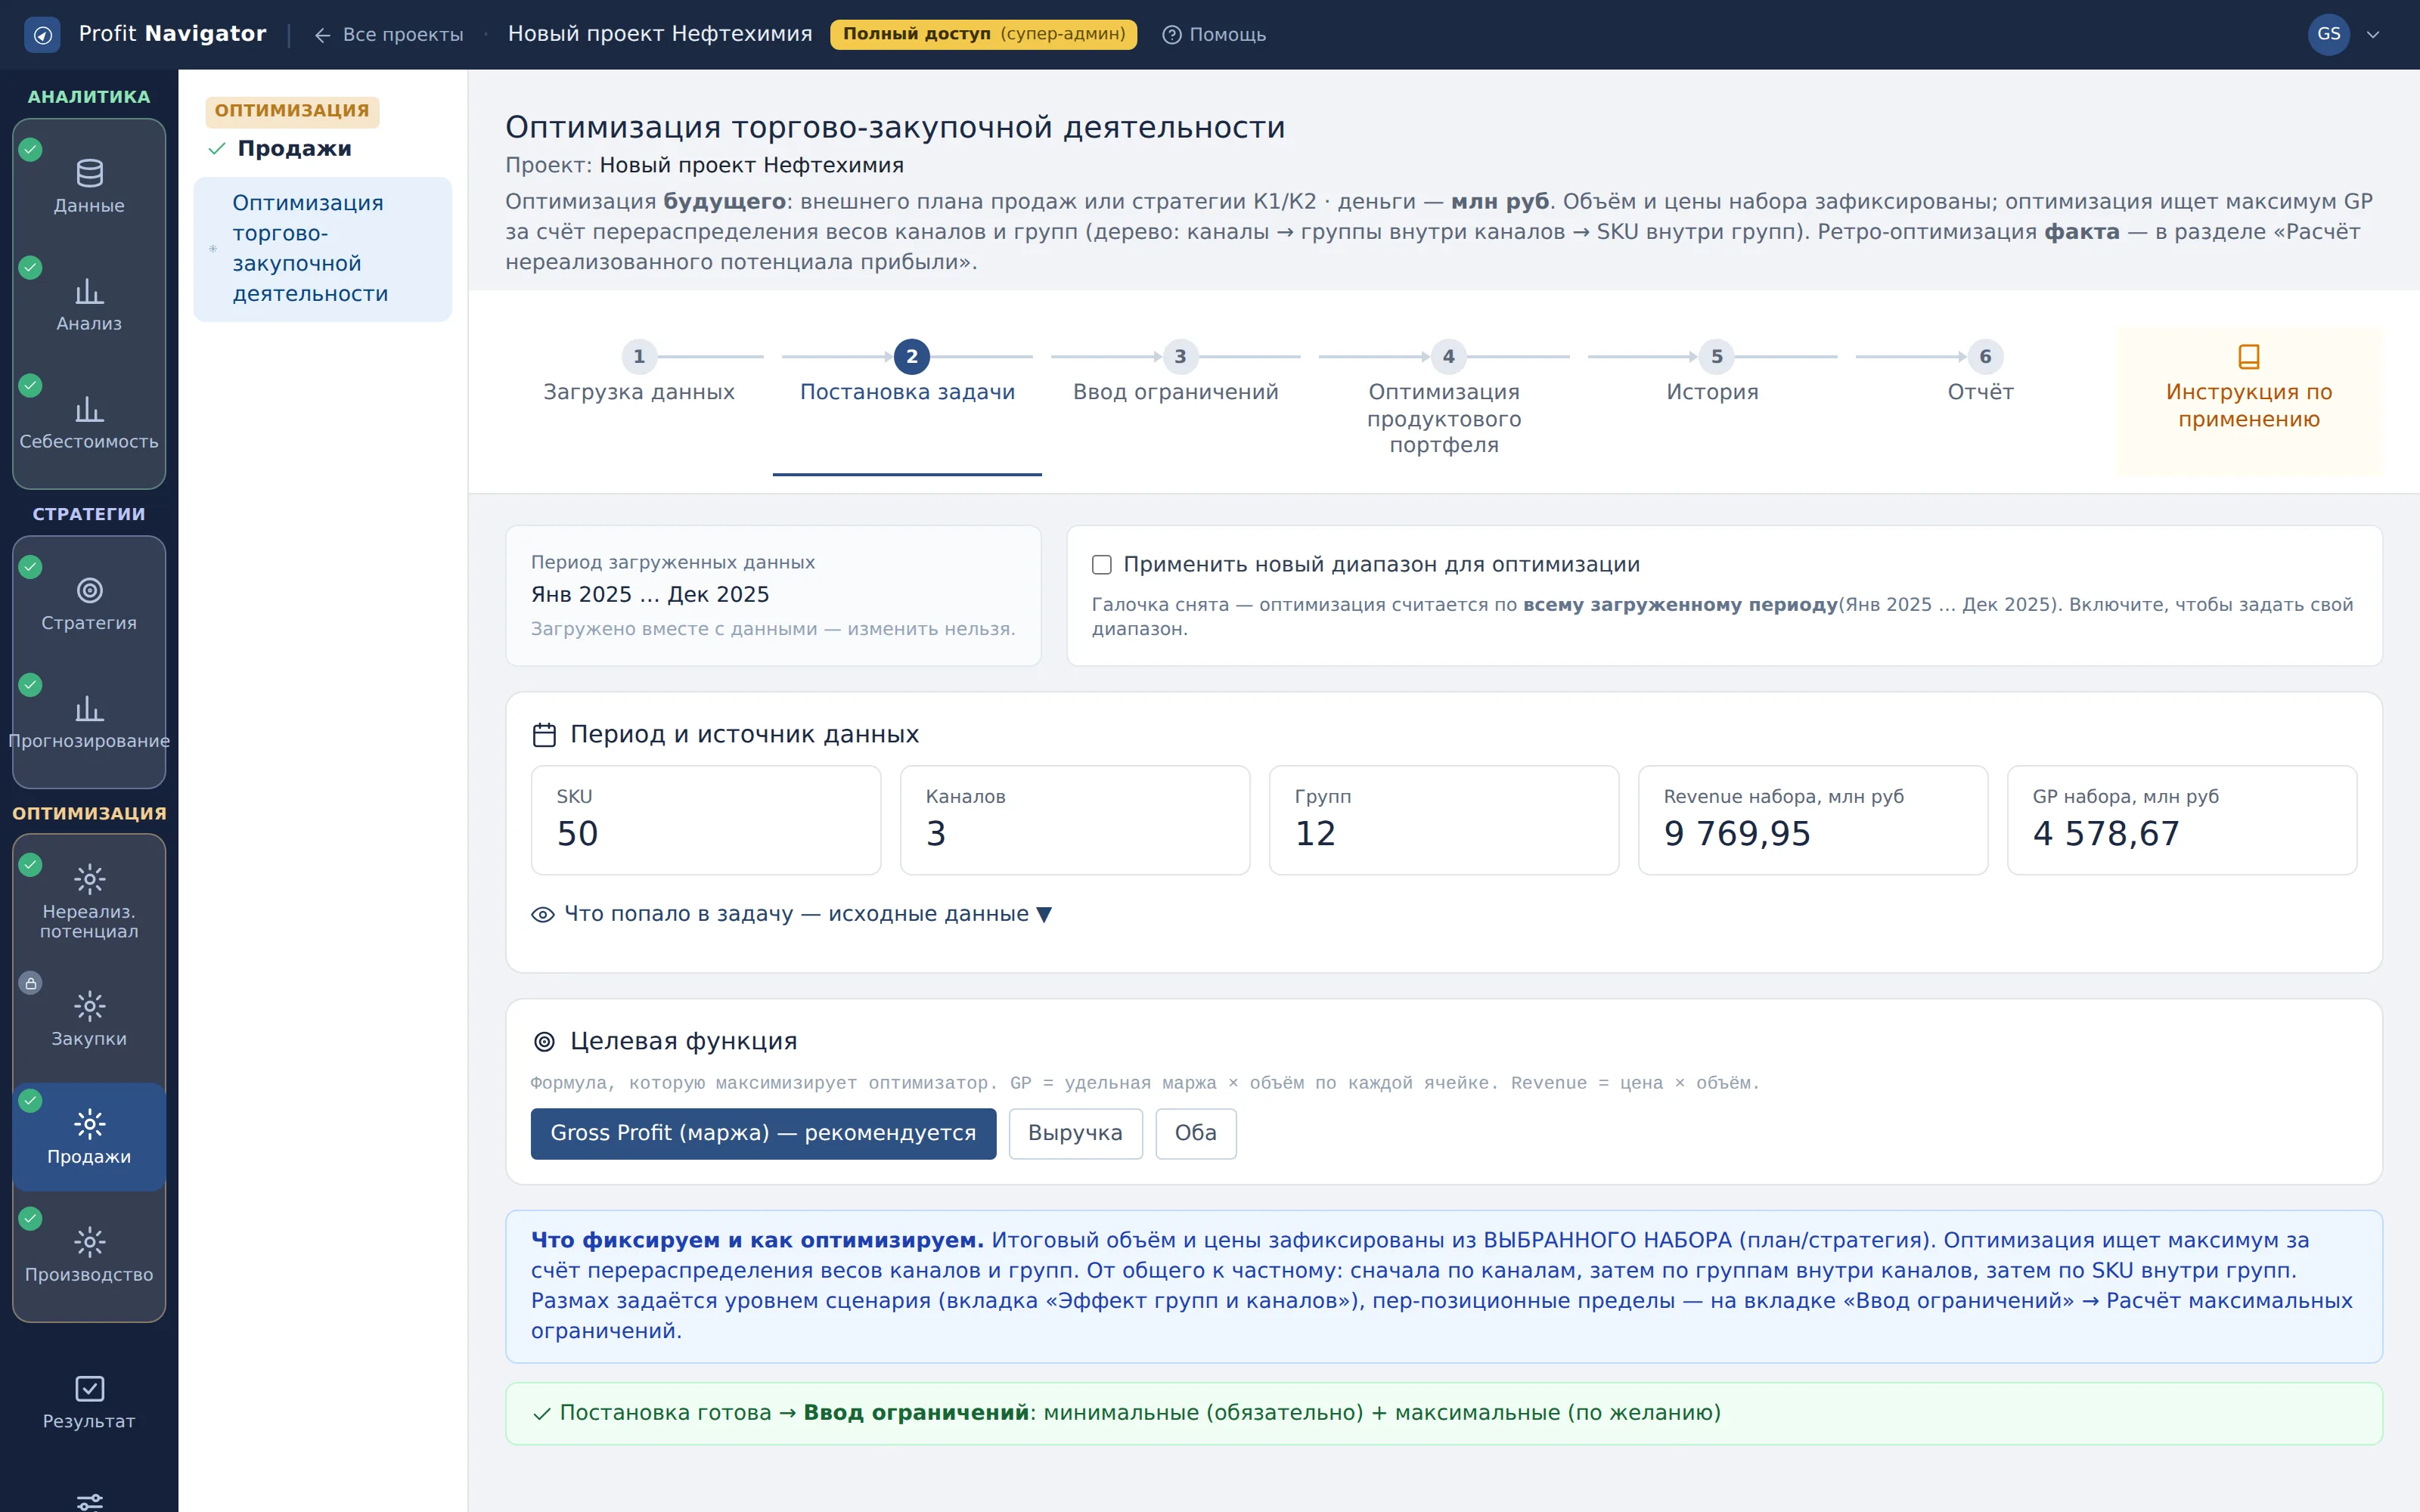Open the Результат sidebar item
The height and width of the screenshot is (1512, 2420).
point(89,1402)
